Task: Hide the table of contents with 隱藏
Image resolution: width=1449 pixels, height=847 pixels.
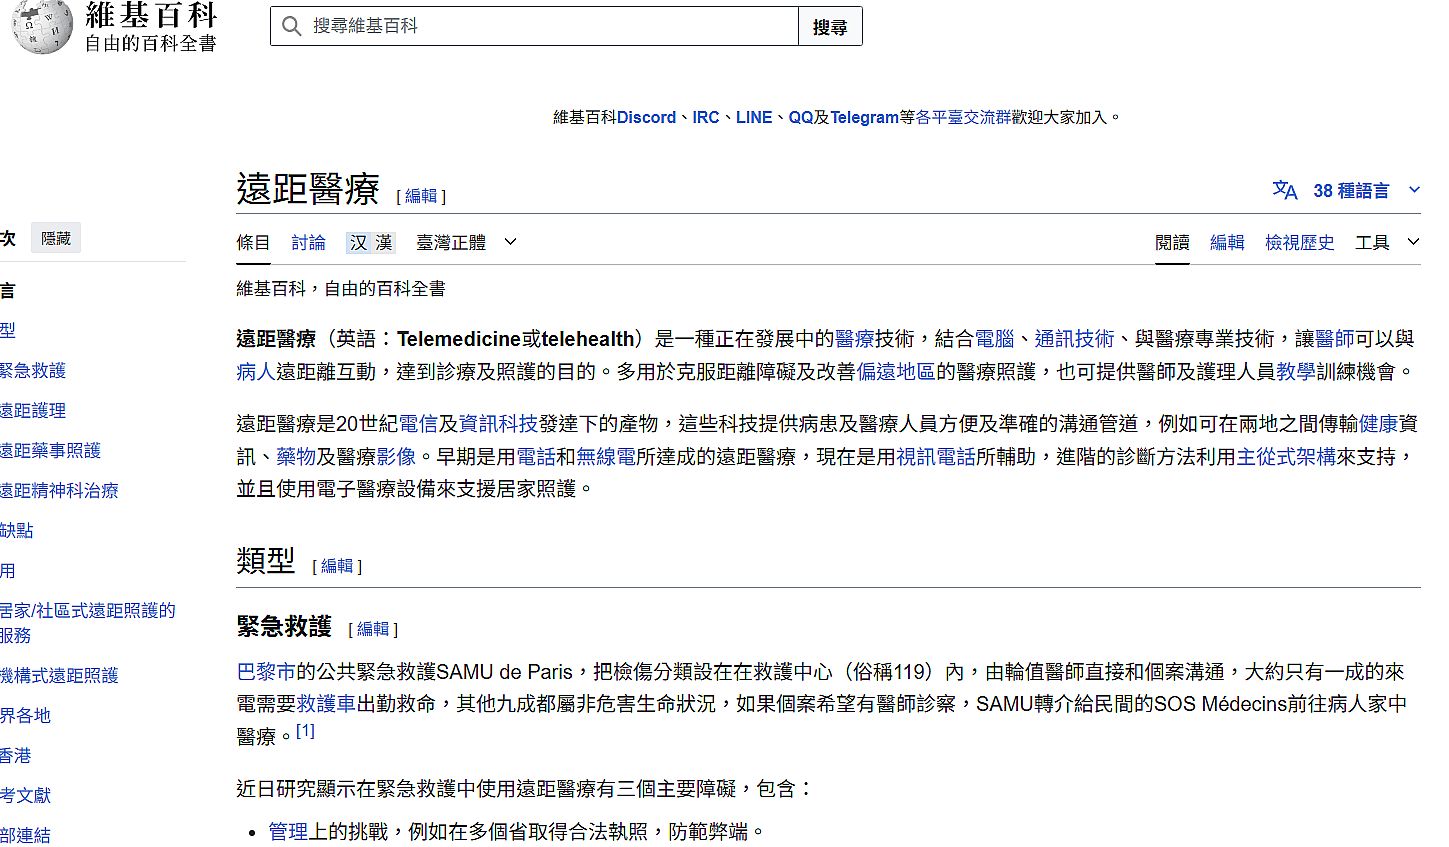Action: 56,239
